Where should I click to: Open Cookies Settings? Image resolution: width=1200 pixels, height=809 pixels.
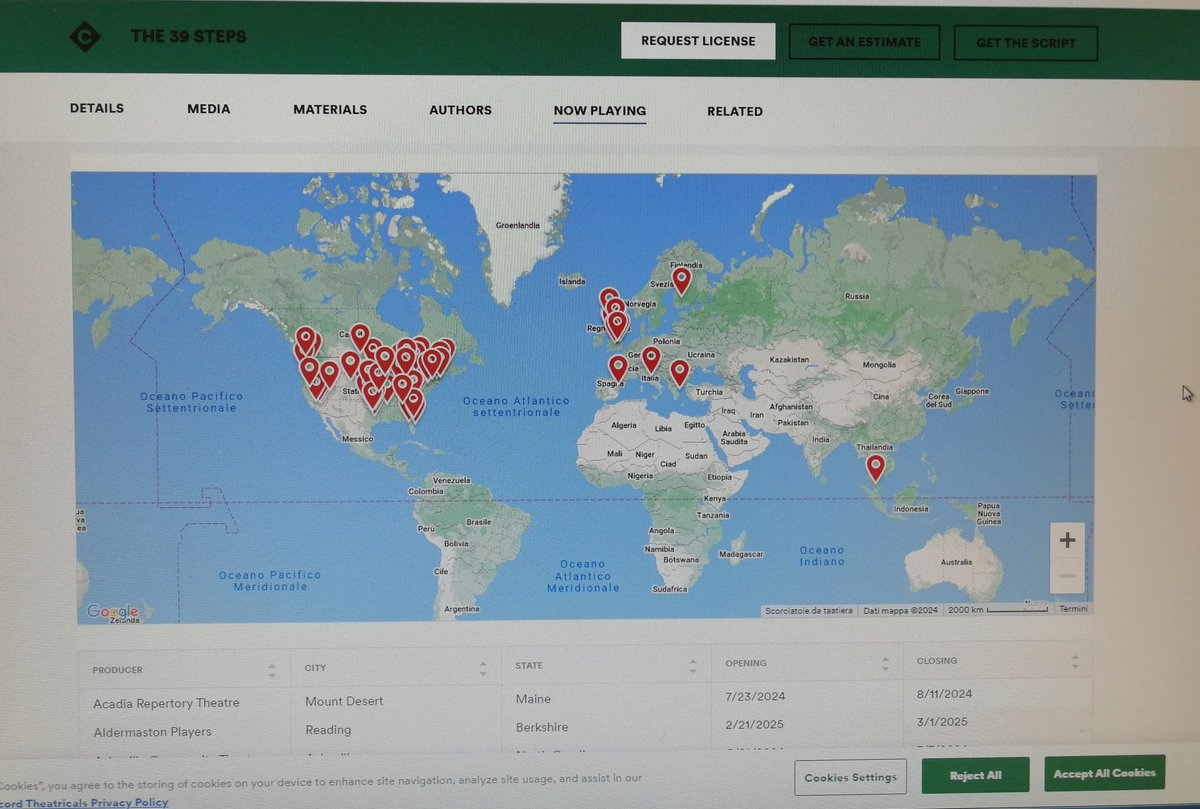(x=851, y=777)
